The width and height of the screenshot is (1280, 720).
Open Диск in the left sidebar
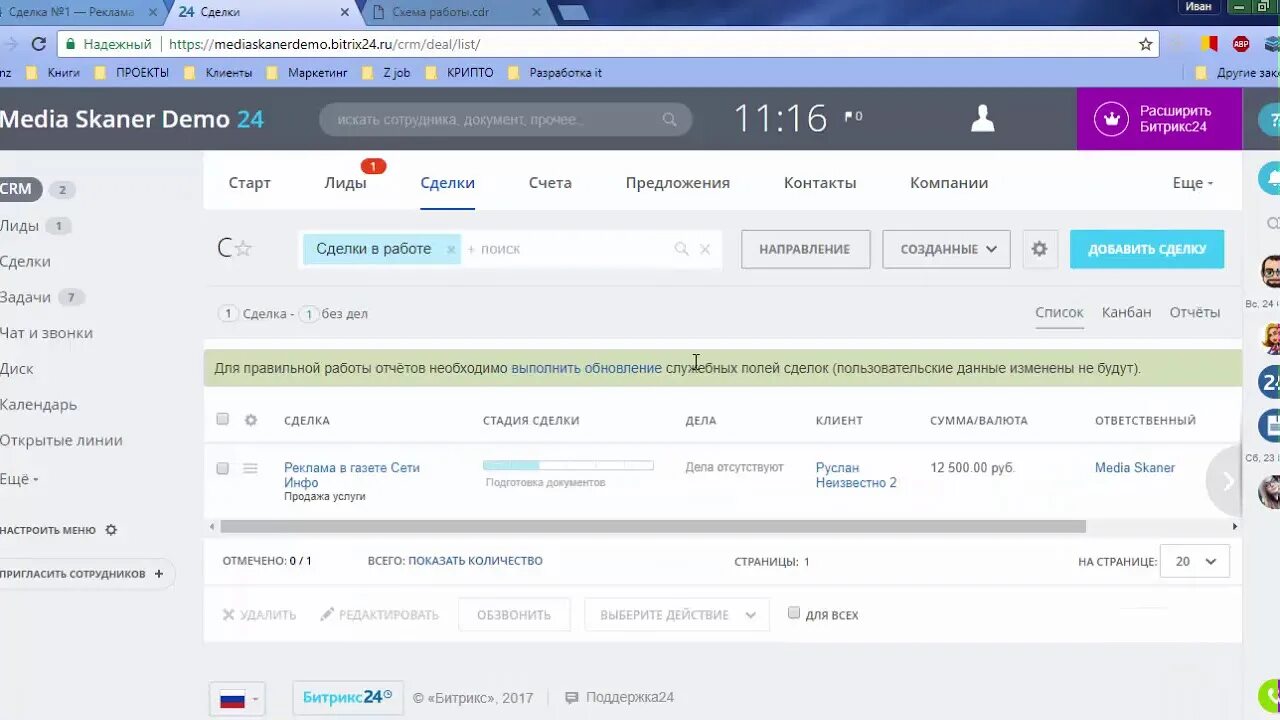[x=17, y=369]
